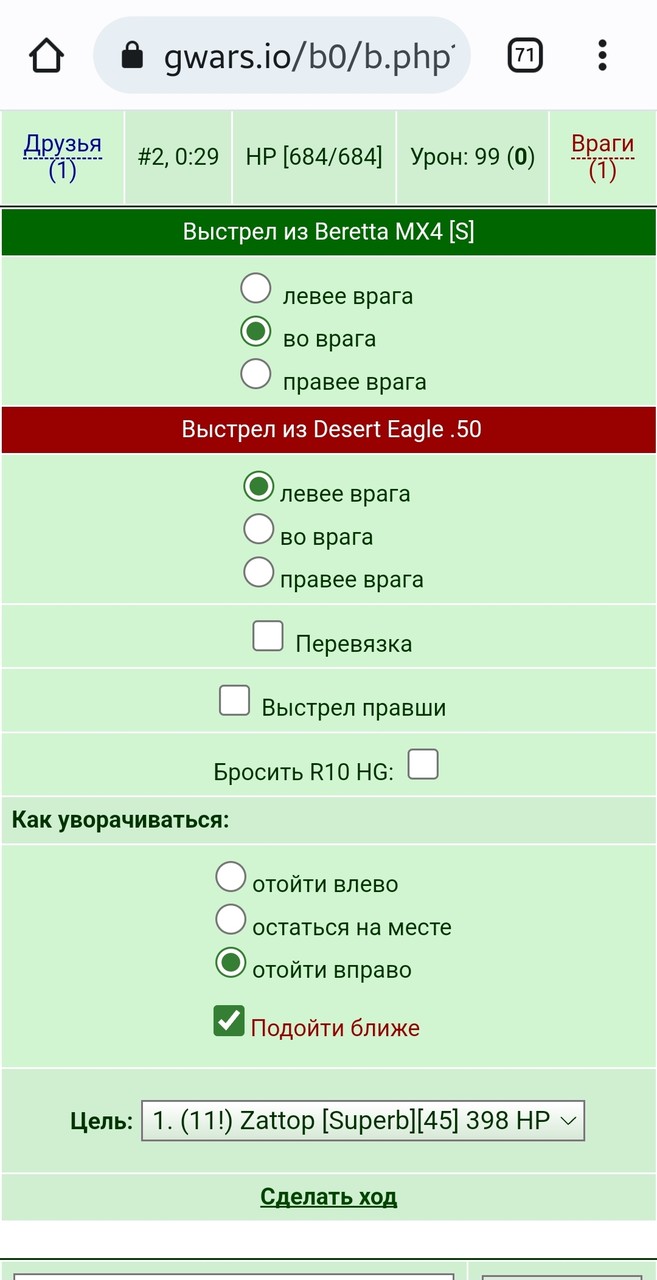Tick the 'Бросить R10 HG' checkbox
The height and width of the screenshot is (1280, 657).
click(423, 765)
